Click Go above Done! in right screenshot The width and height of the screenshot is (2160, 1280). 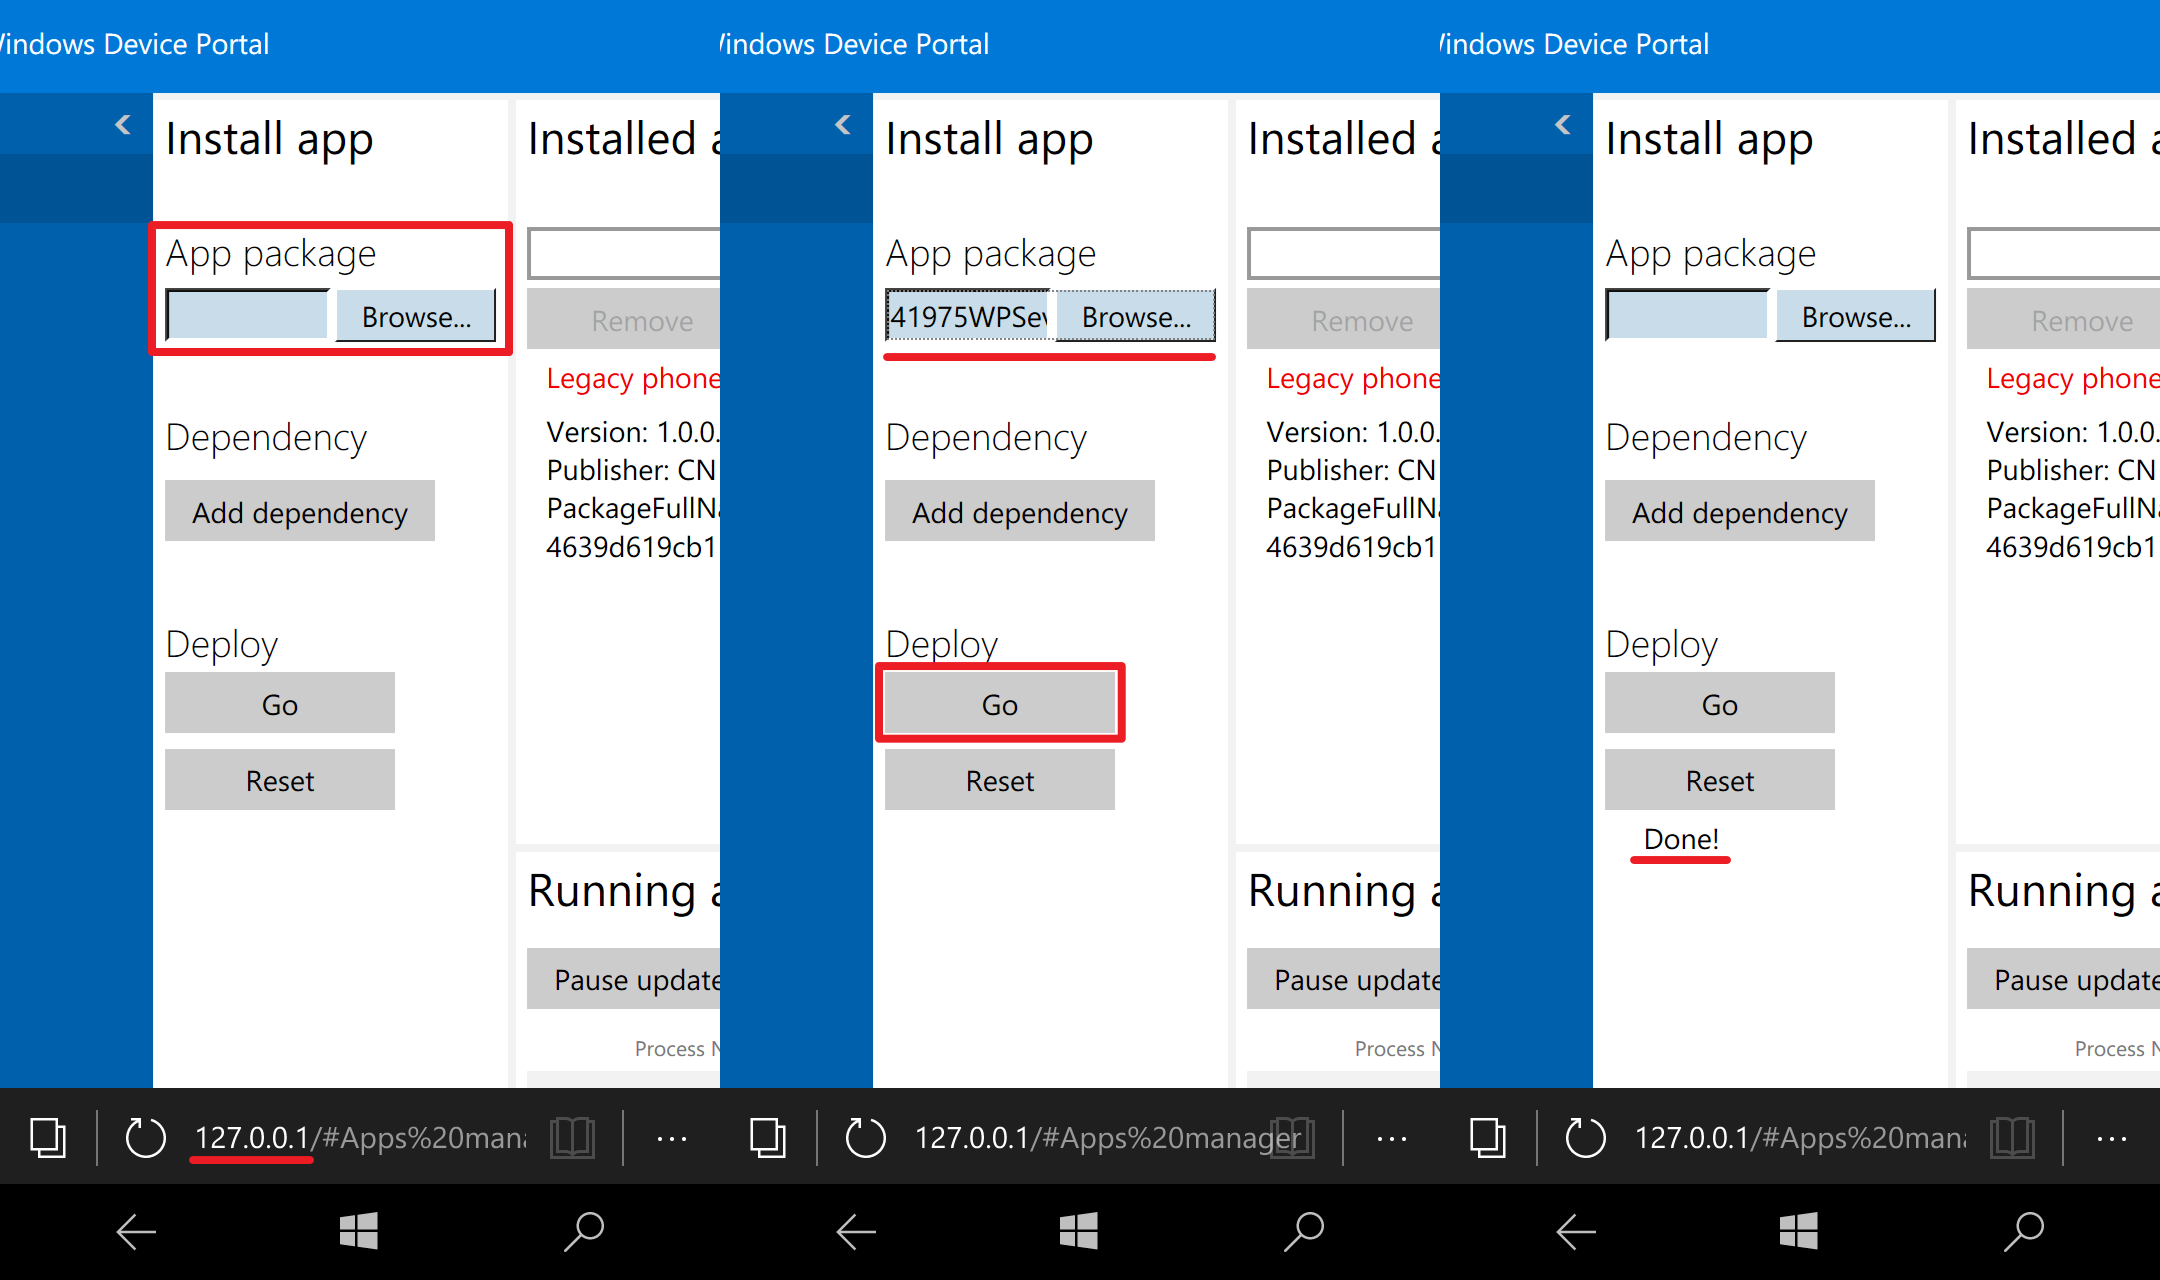tap(1720, 703)
